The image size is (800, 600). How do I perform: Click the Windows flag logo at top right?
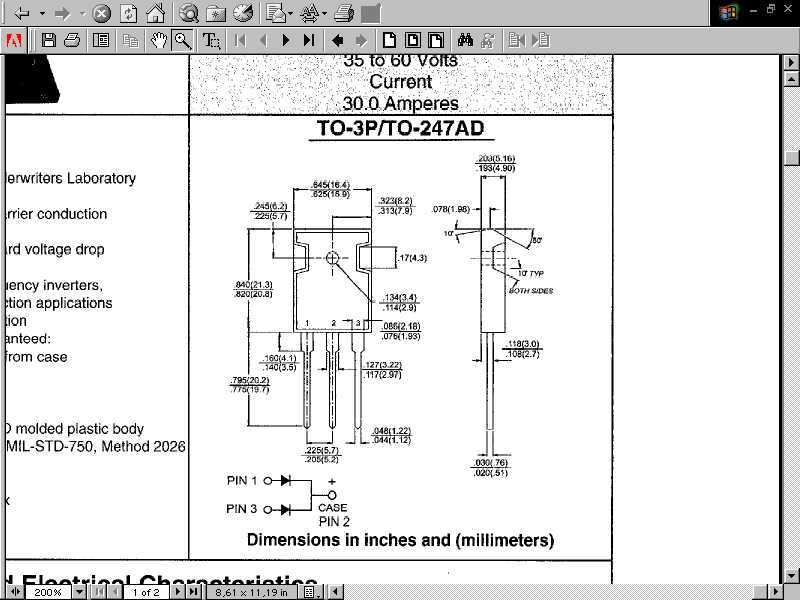[x=728, y=12]
